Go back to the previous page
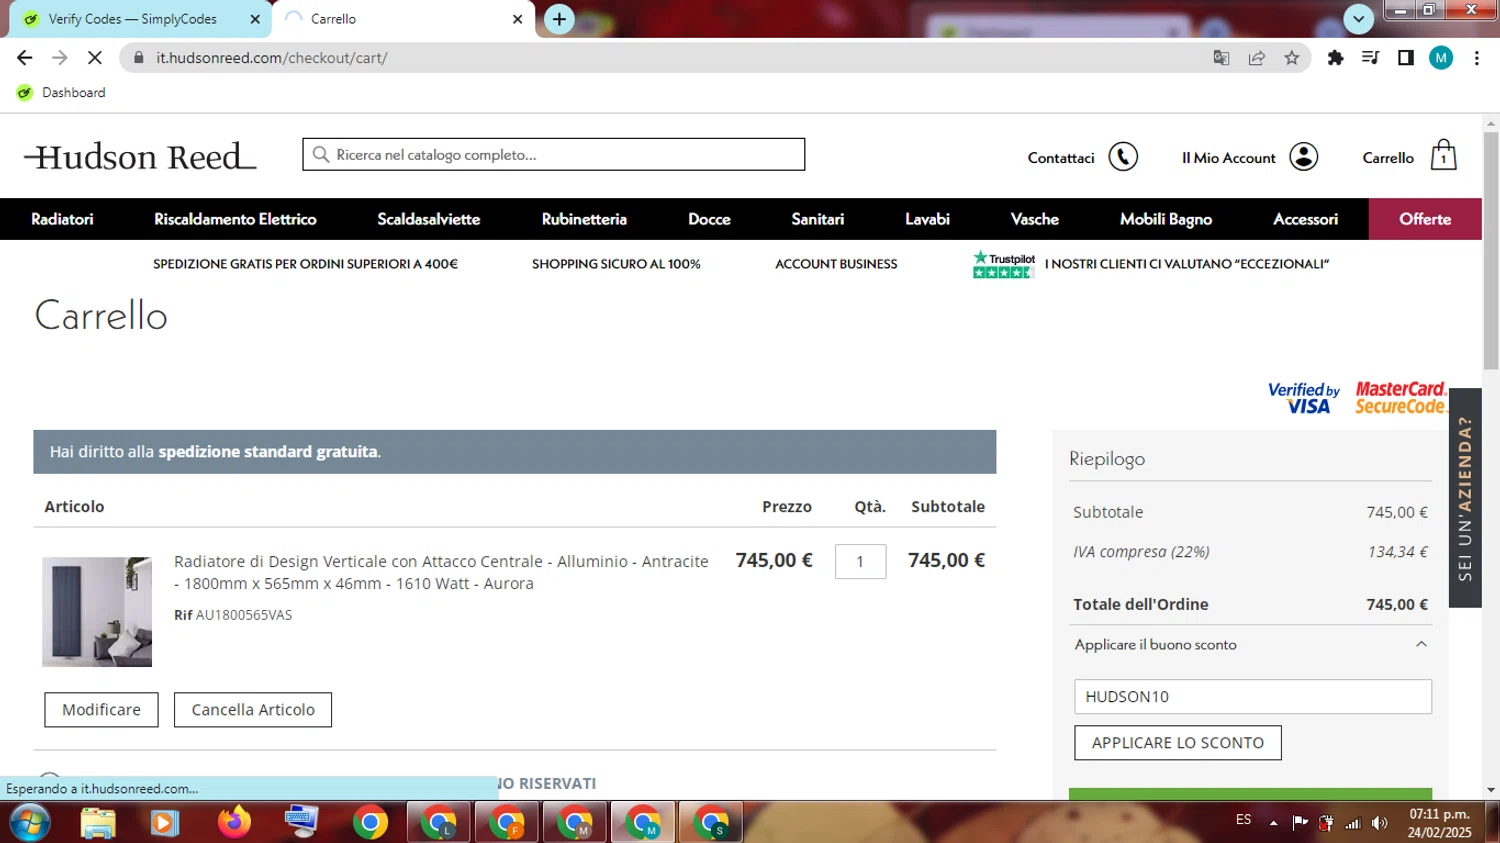The height and width of the screenshot is (843, 1500). pyautogui.click(x=24, y=58)
